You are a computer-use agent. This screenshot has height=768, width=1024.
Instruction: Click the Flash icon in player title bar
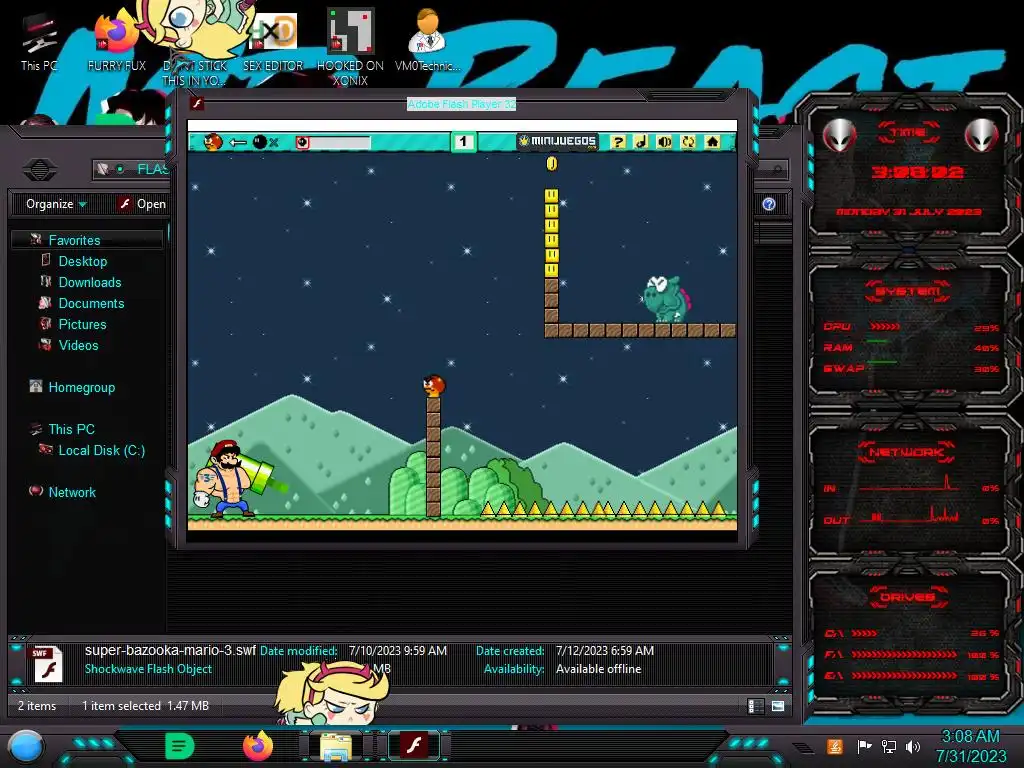(197, 103)
